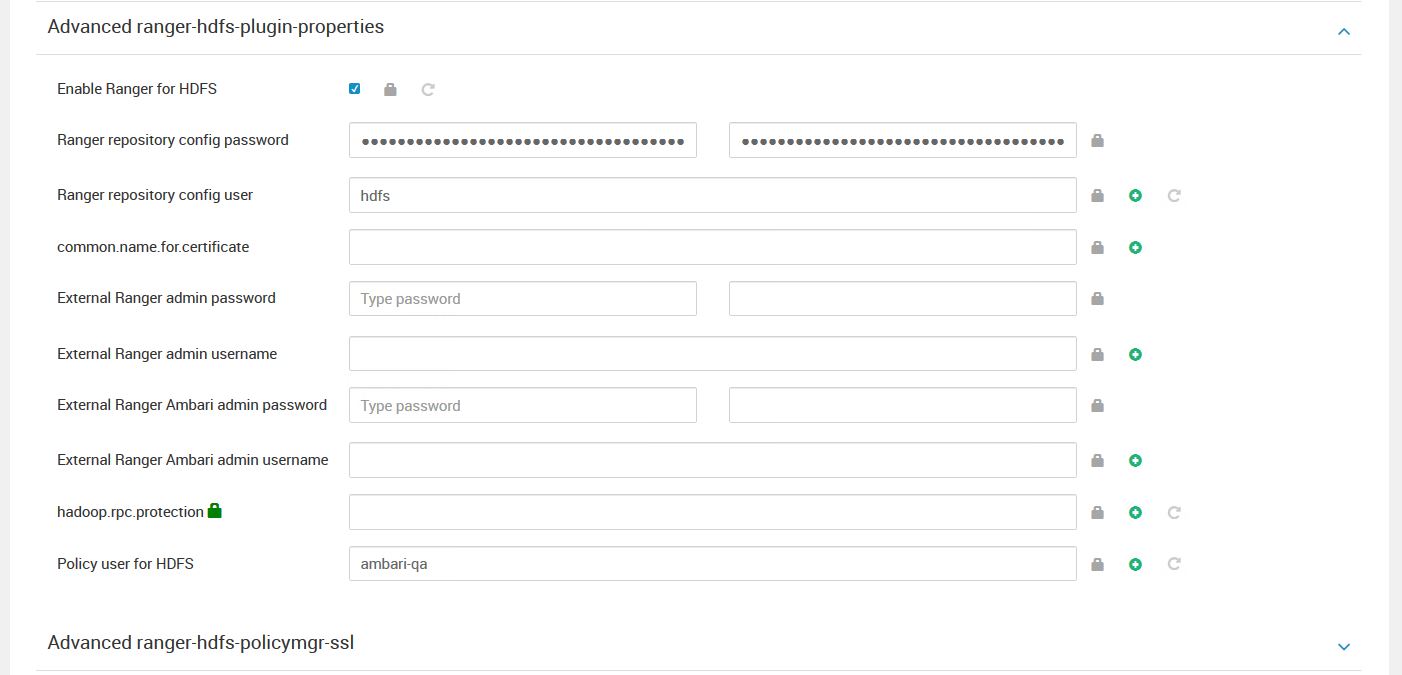Image resolution: width=1402 pixels, height=675 pixels.
Task: Click the padlock beside External Ranger Ambari admin password
Action: click(1097, 405)
